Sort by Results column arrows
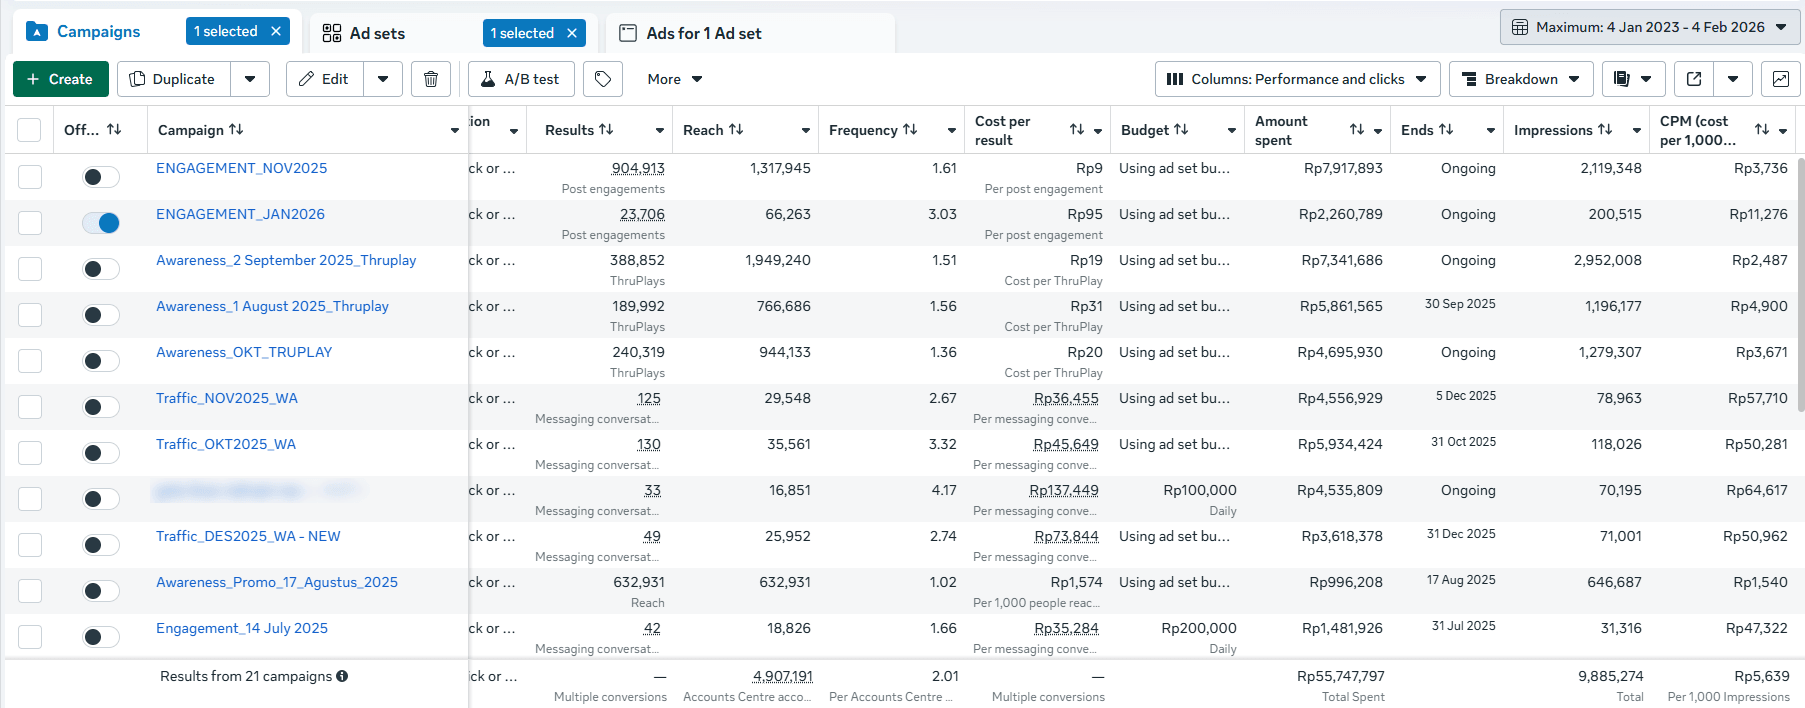 (606, 130)
